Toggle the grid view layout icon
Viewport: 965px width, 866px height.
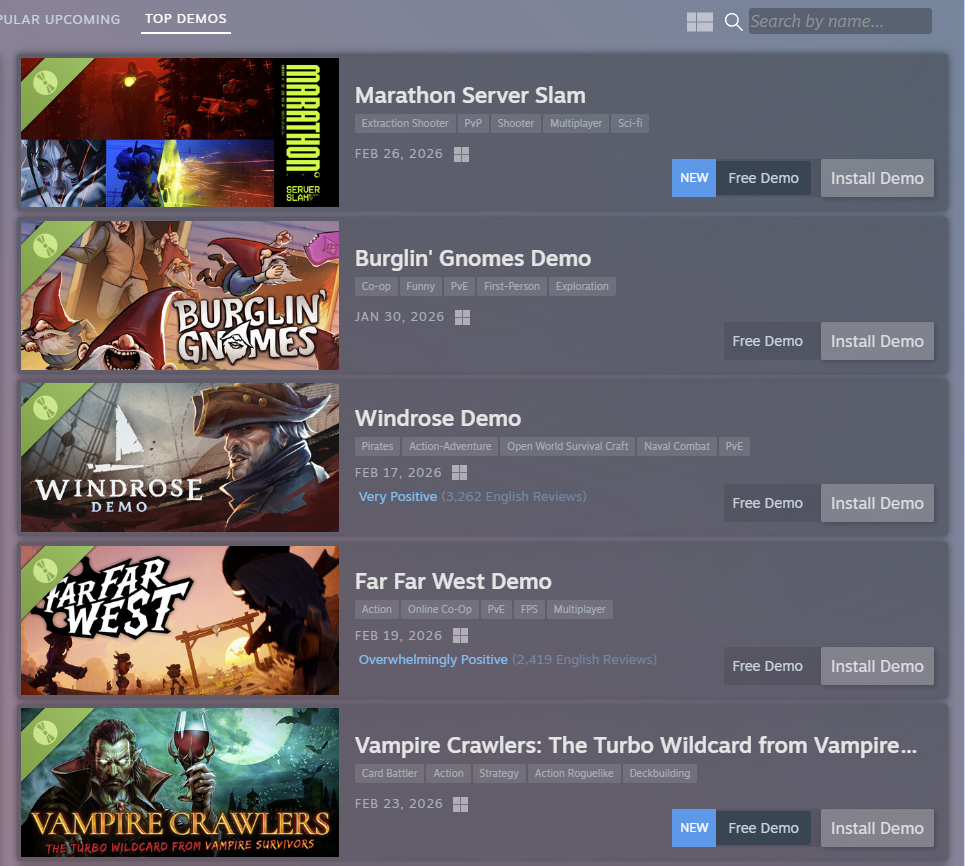coord(700,22)
